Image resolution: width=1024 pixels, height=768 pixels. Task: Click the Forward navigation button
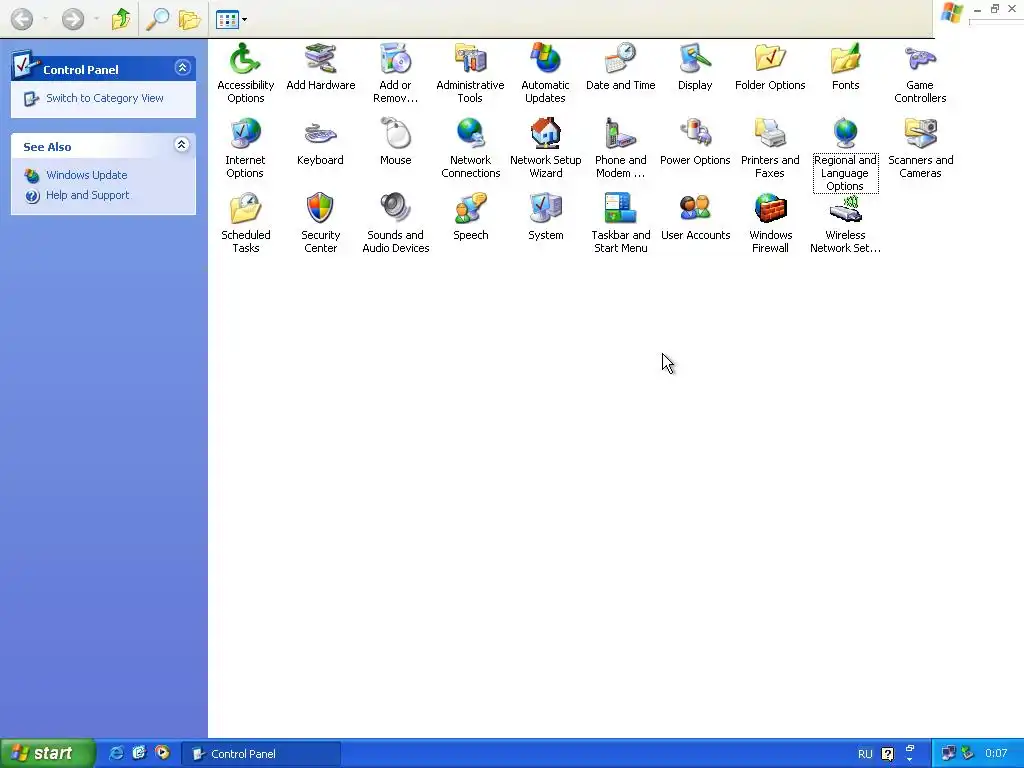pos(73,19)
